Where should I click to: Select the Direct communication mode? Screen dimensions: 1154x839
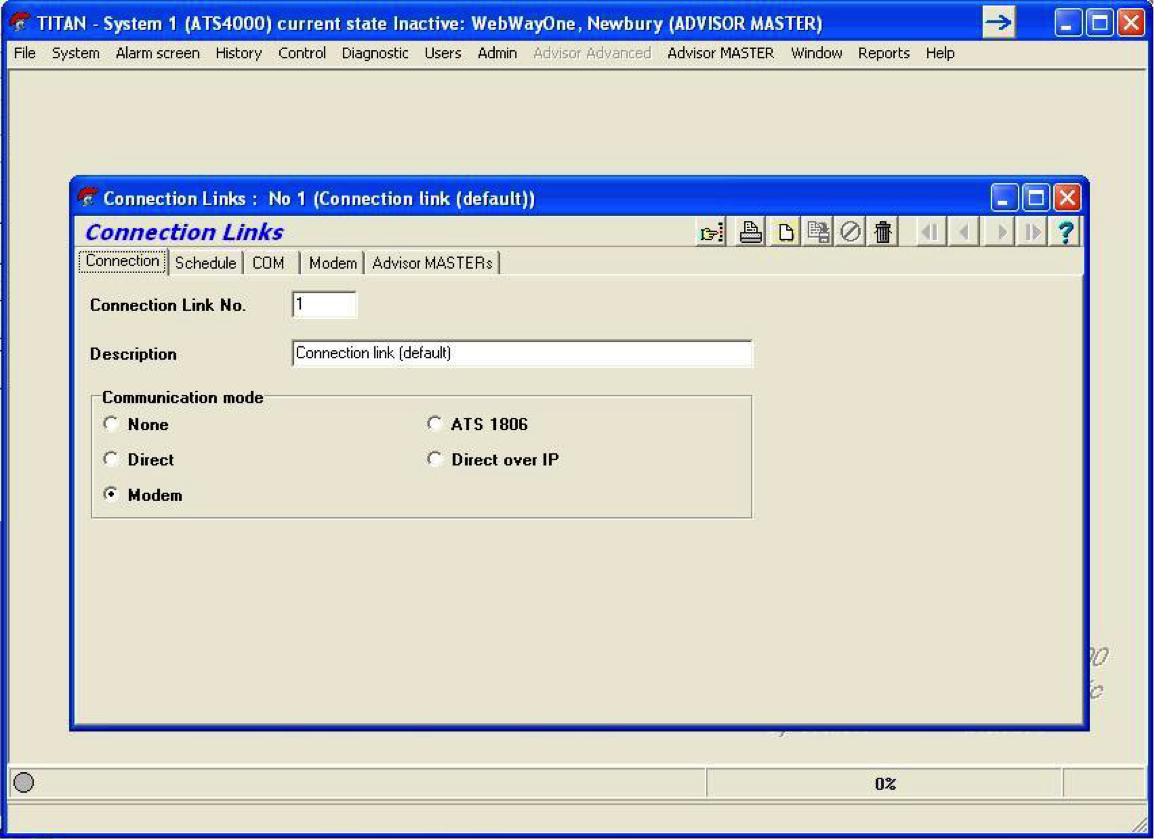pyautogui.click(x=112, y=460)
